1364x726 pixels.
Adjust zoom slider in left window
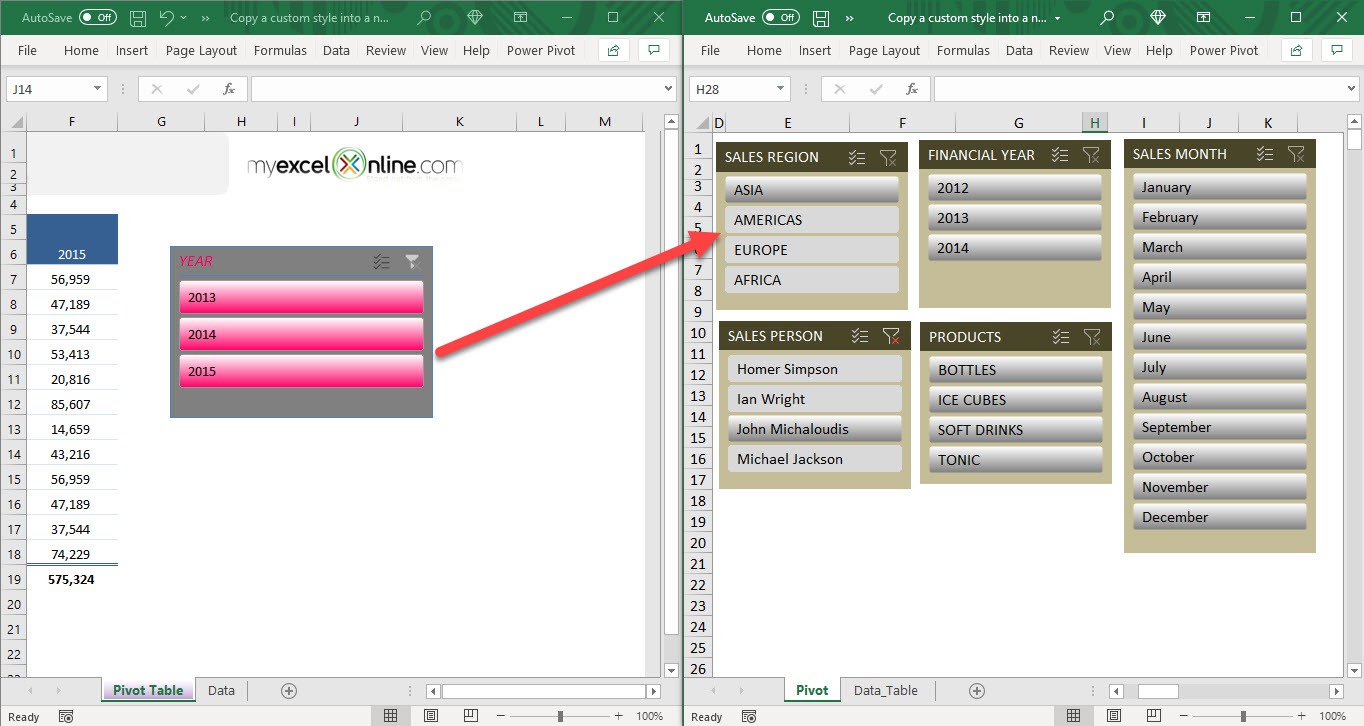coord(560,716)
